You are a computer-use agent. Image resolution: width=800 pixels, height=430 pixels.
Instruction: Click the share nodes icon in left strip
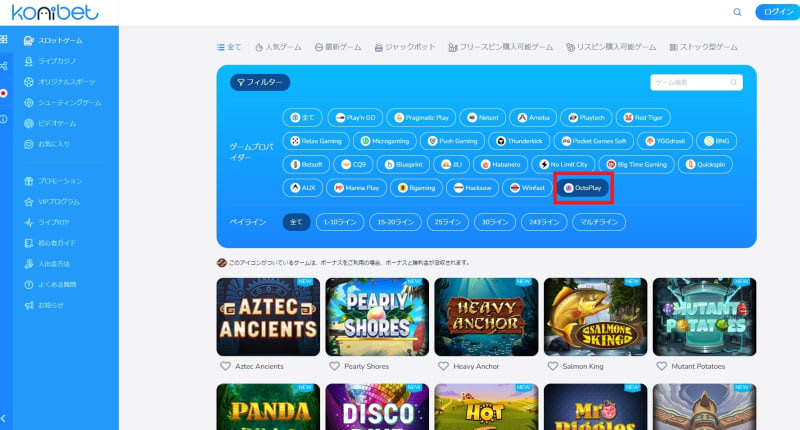(x=4, y=66)
